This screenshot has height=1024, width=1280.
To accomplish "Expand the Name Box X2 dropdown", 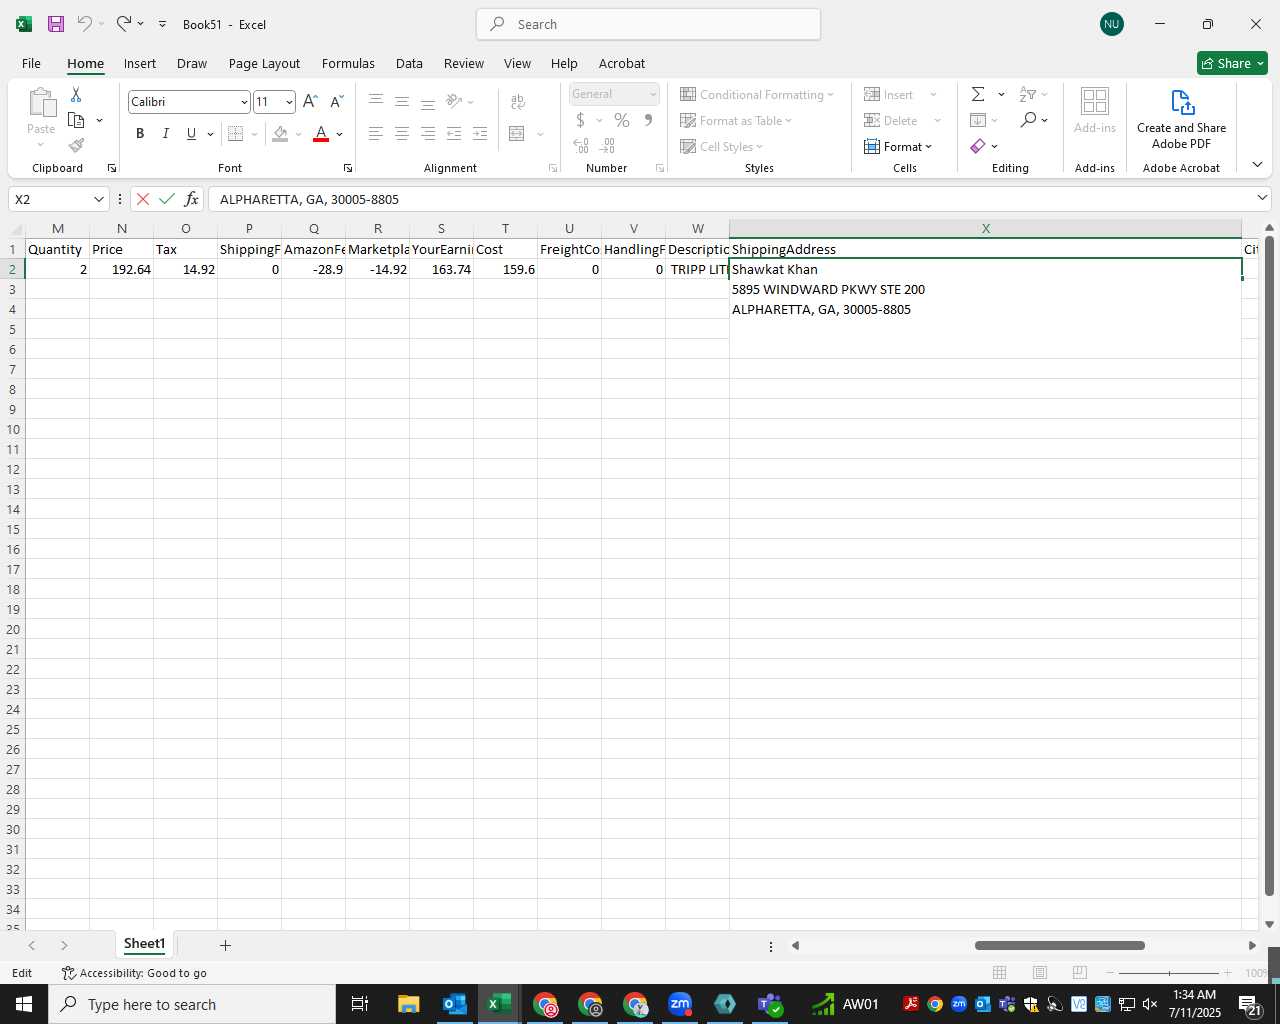I will point(98,199).
